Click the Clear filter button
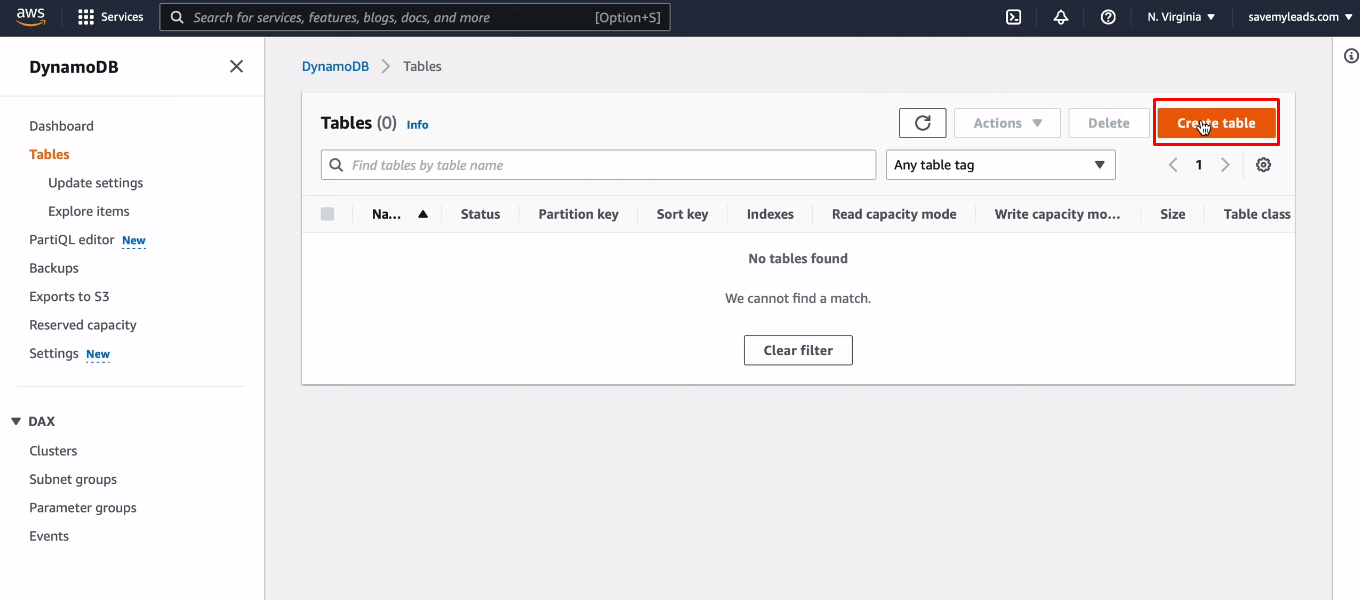 798,350
